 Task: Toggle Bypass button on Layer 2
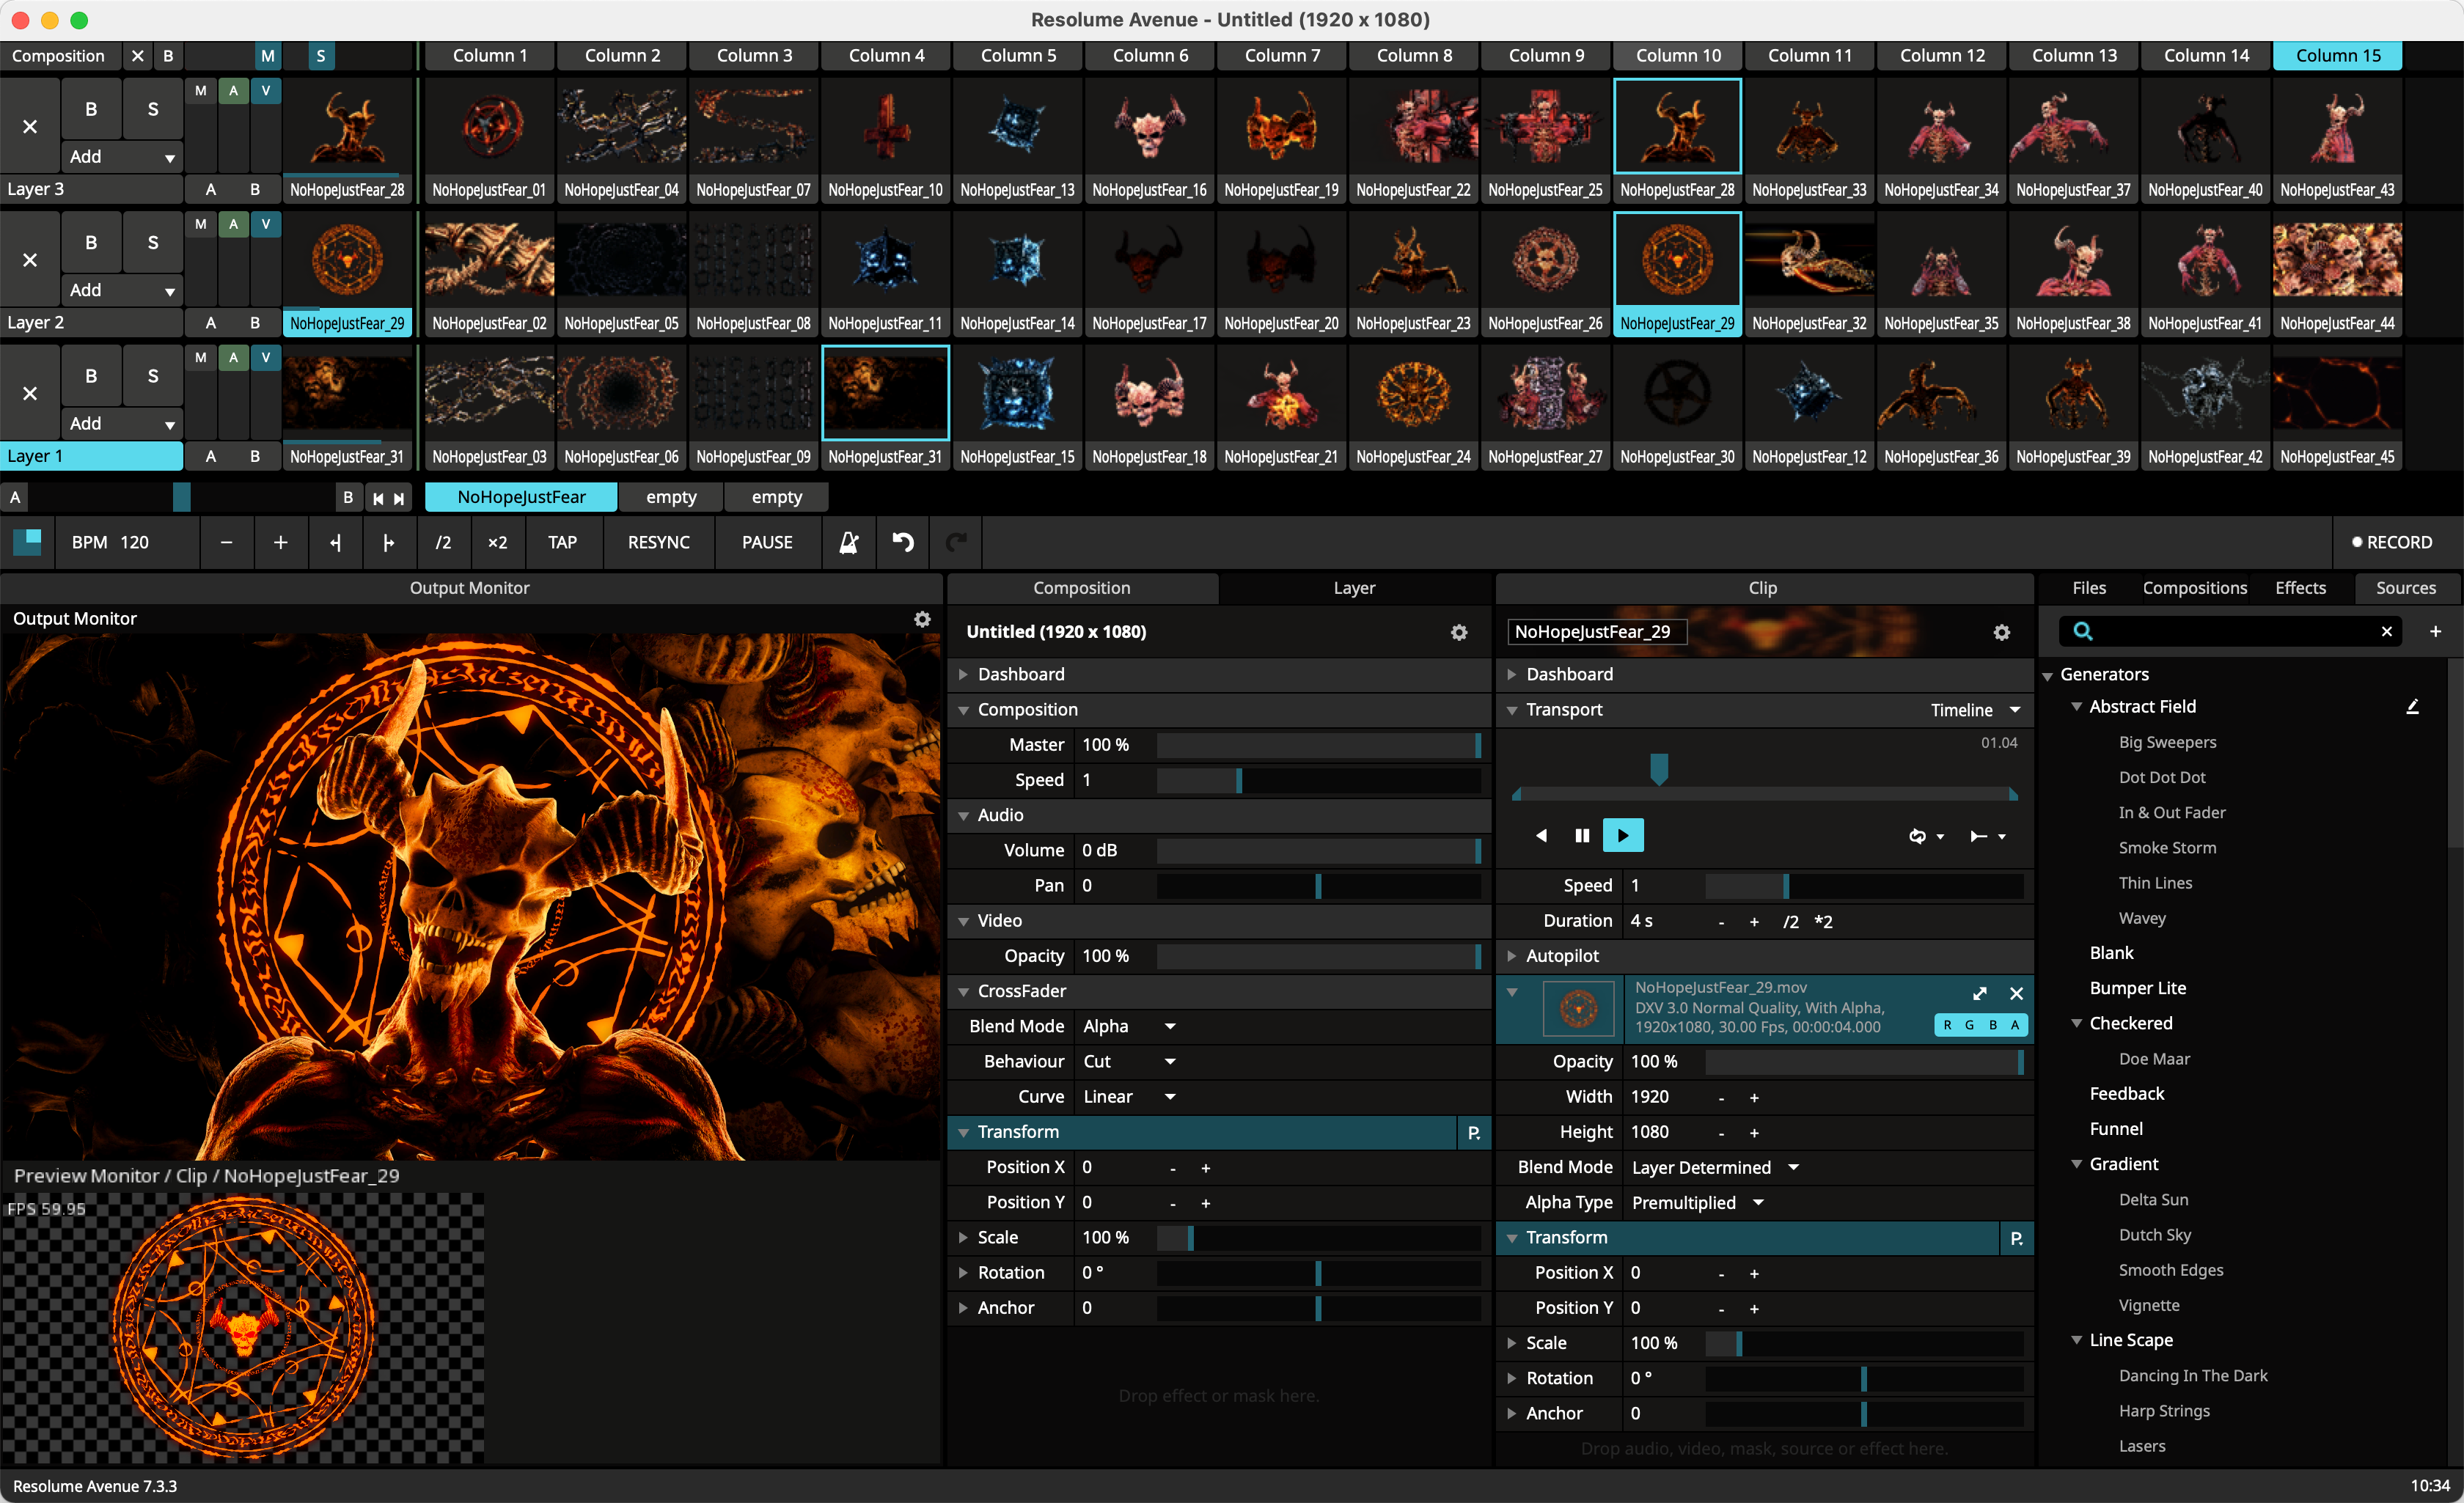point(91,242)
